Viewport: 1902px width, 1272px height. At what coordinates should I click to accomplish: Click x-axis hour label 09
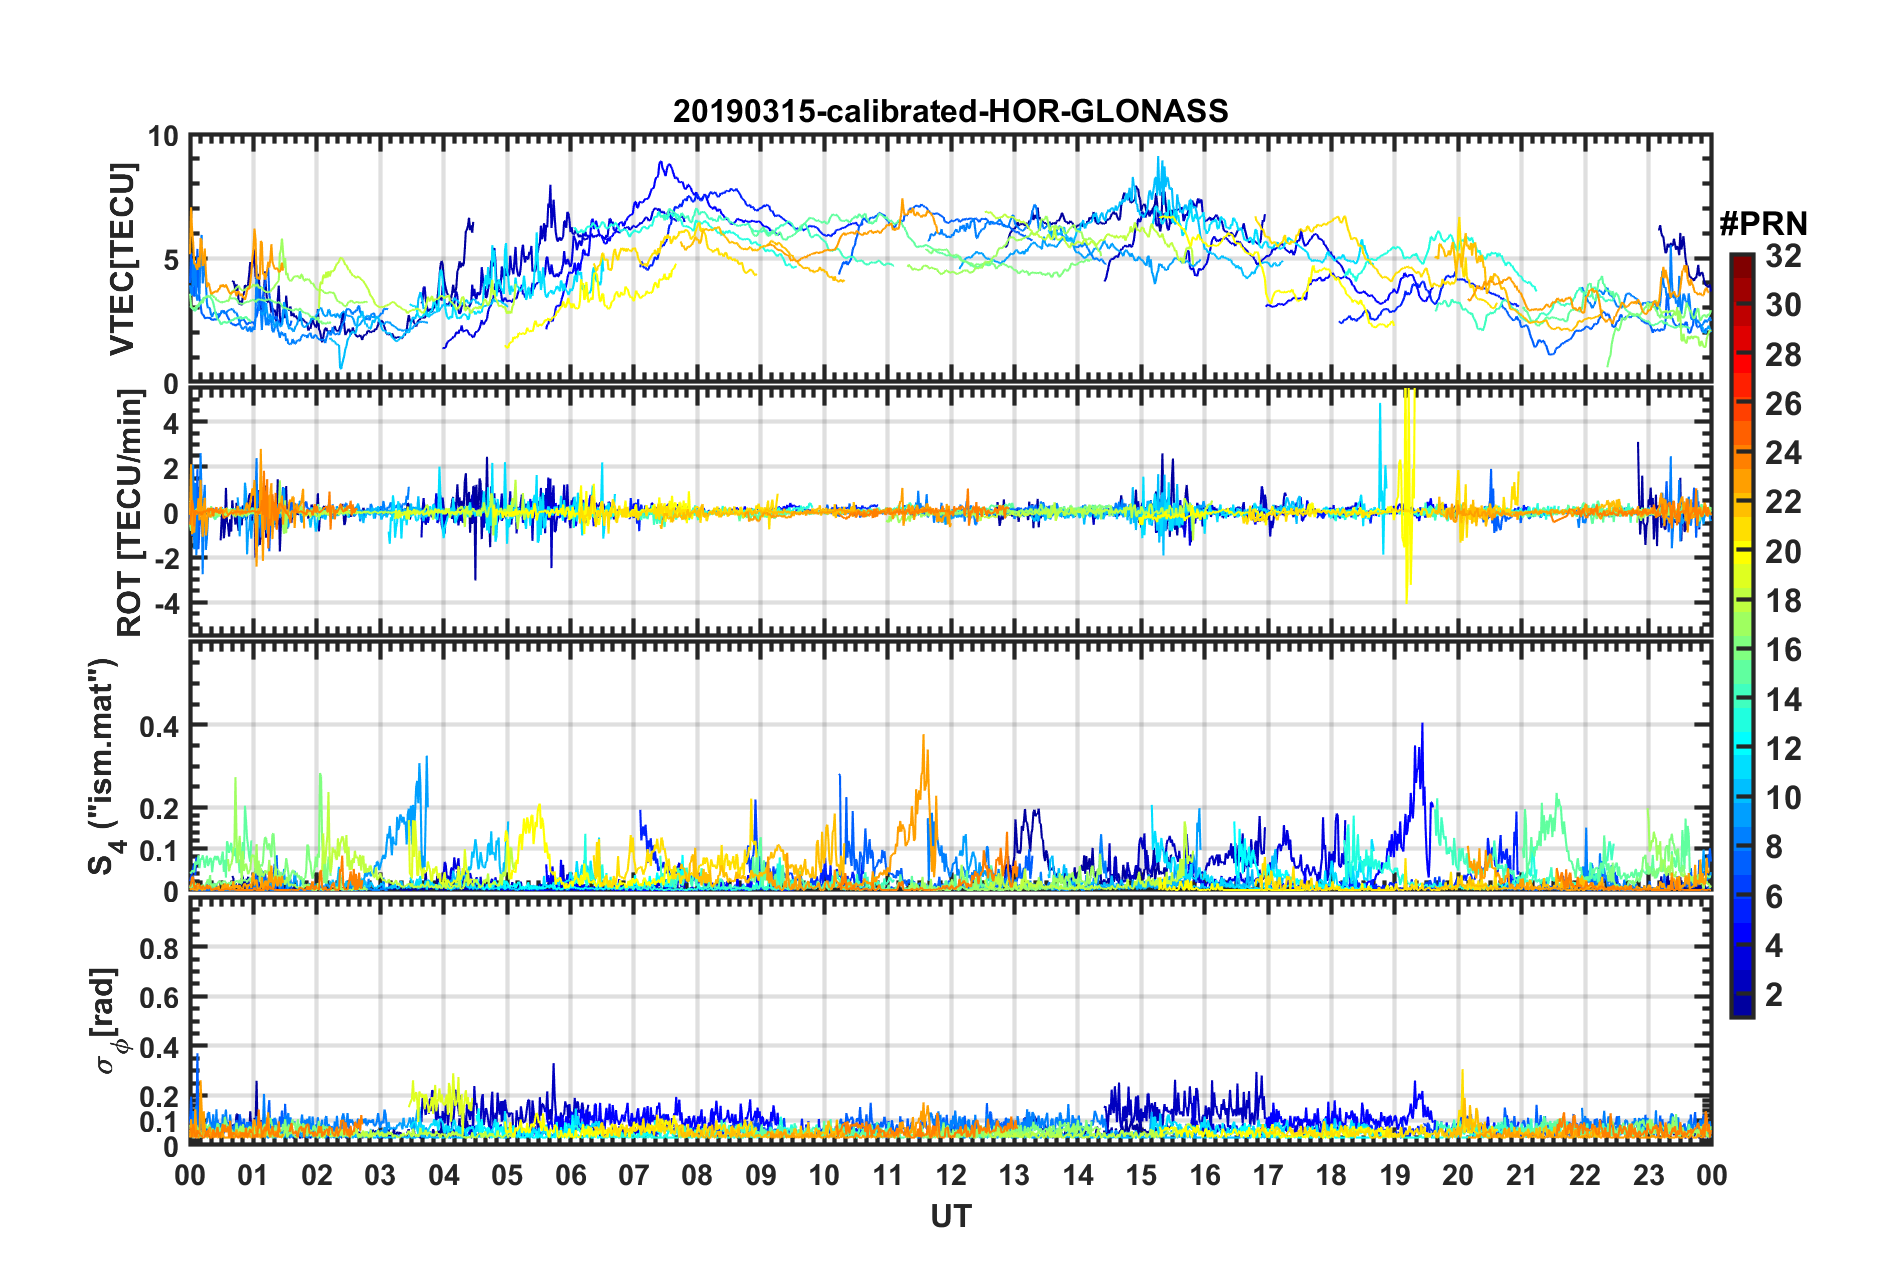pyautogui.click(x=761, y=1175)
